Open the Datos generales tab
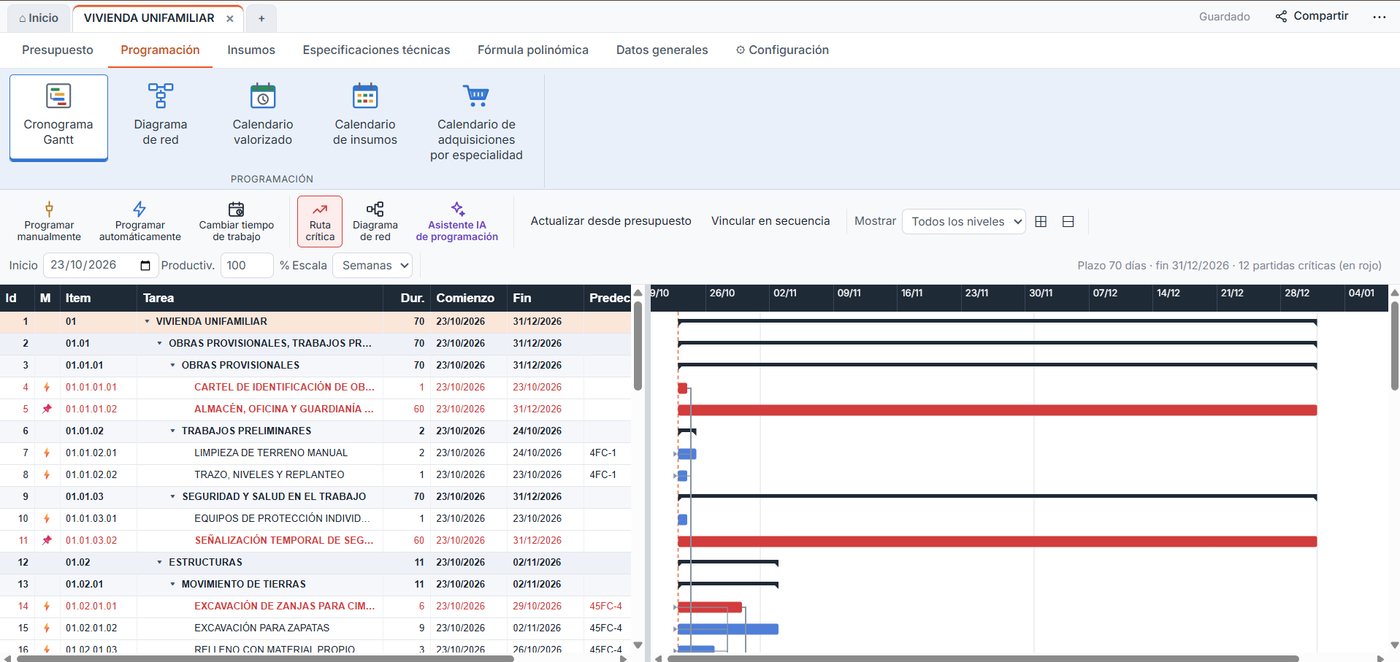Screen dimensions: 1400x662 [x=662, y=50]
